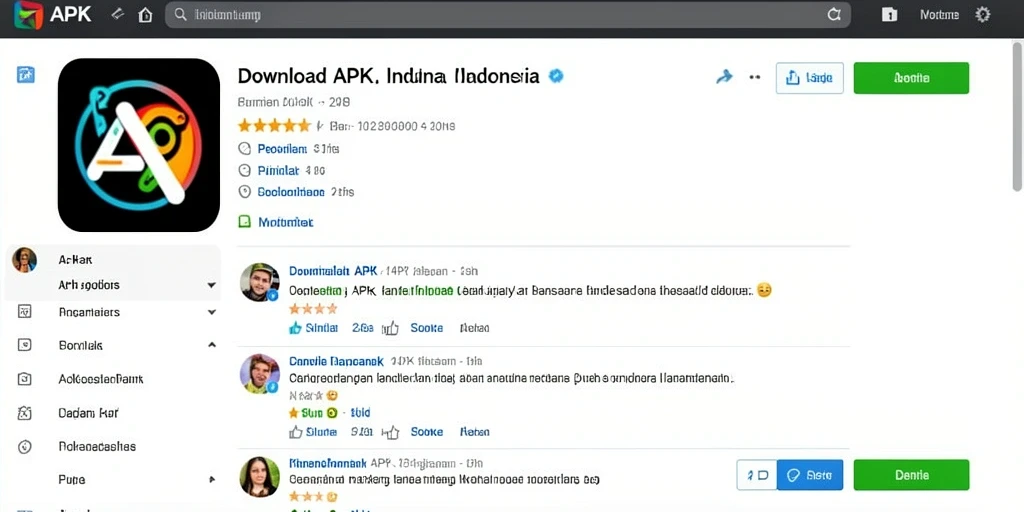Expand the Pure sidebar submenu arrow
This screenshot has width=1024, height=512.
click(x=212, y=479)
